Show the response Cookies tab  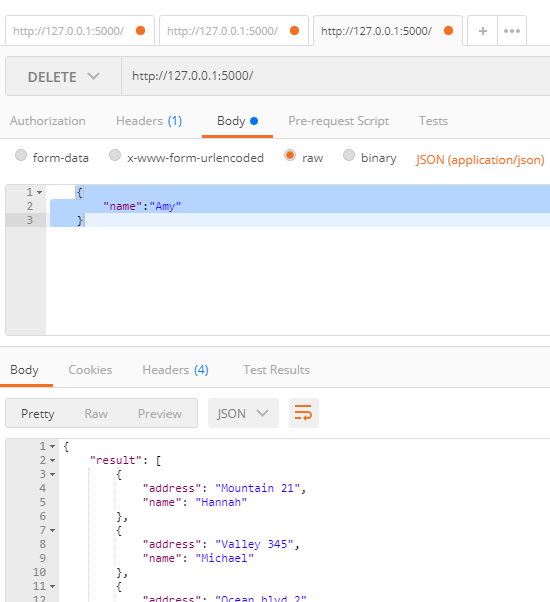click(x=90, y=370)
